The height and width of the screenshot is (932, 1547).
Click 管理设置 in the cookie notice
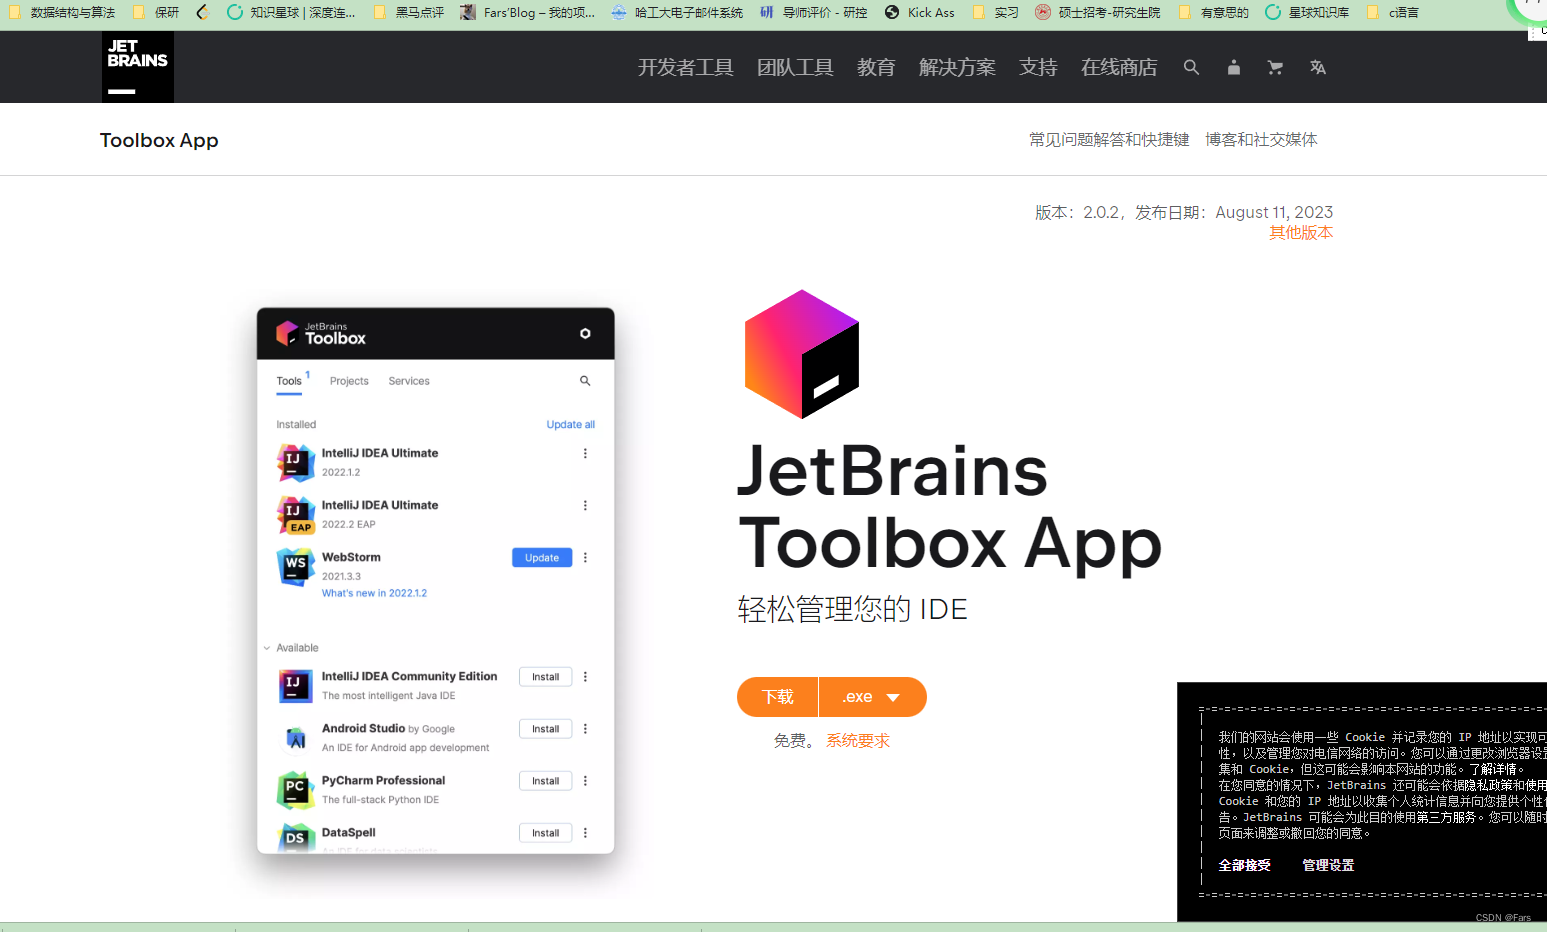coord(1328,865)
